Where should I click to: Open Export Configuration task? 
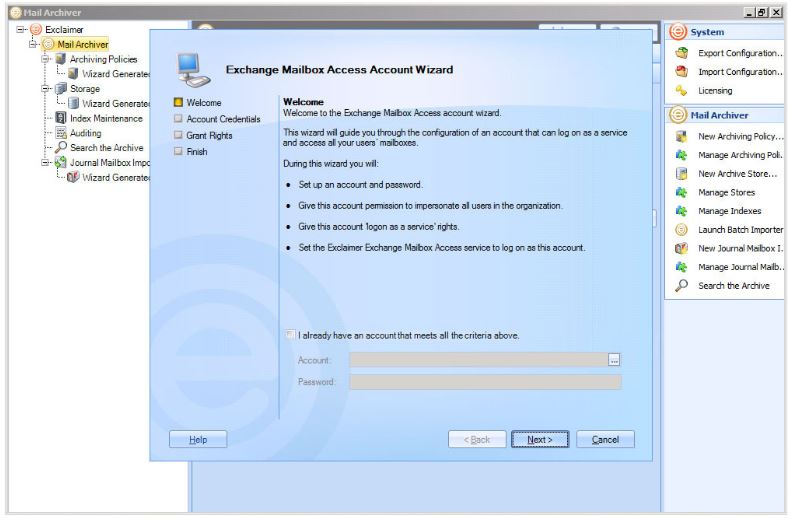pos(740,53)
